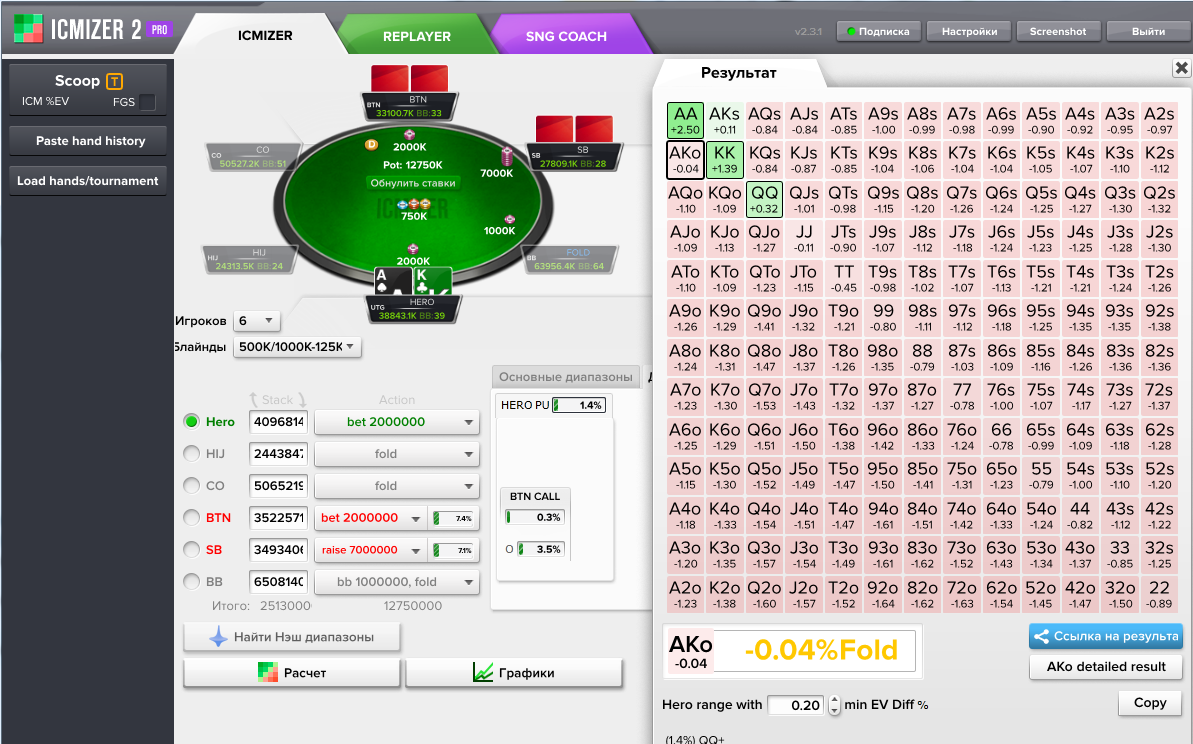Open the Блайнды 500K/1000K-125K dropdown
1193x744 pixels.
(297, 347)
